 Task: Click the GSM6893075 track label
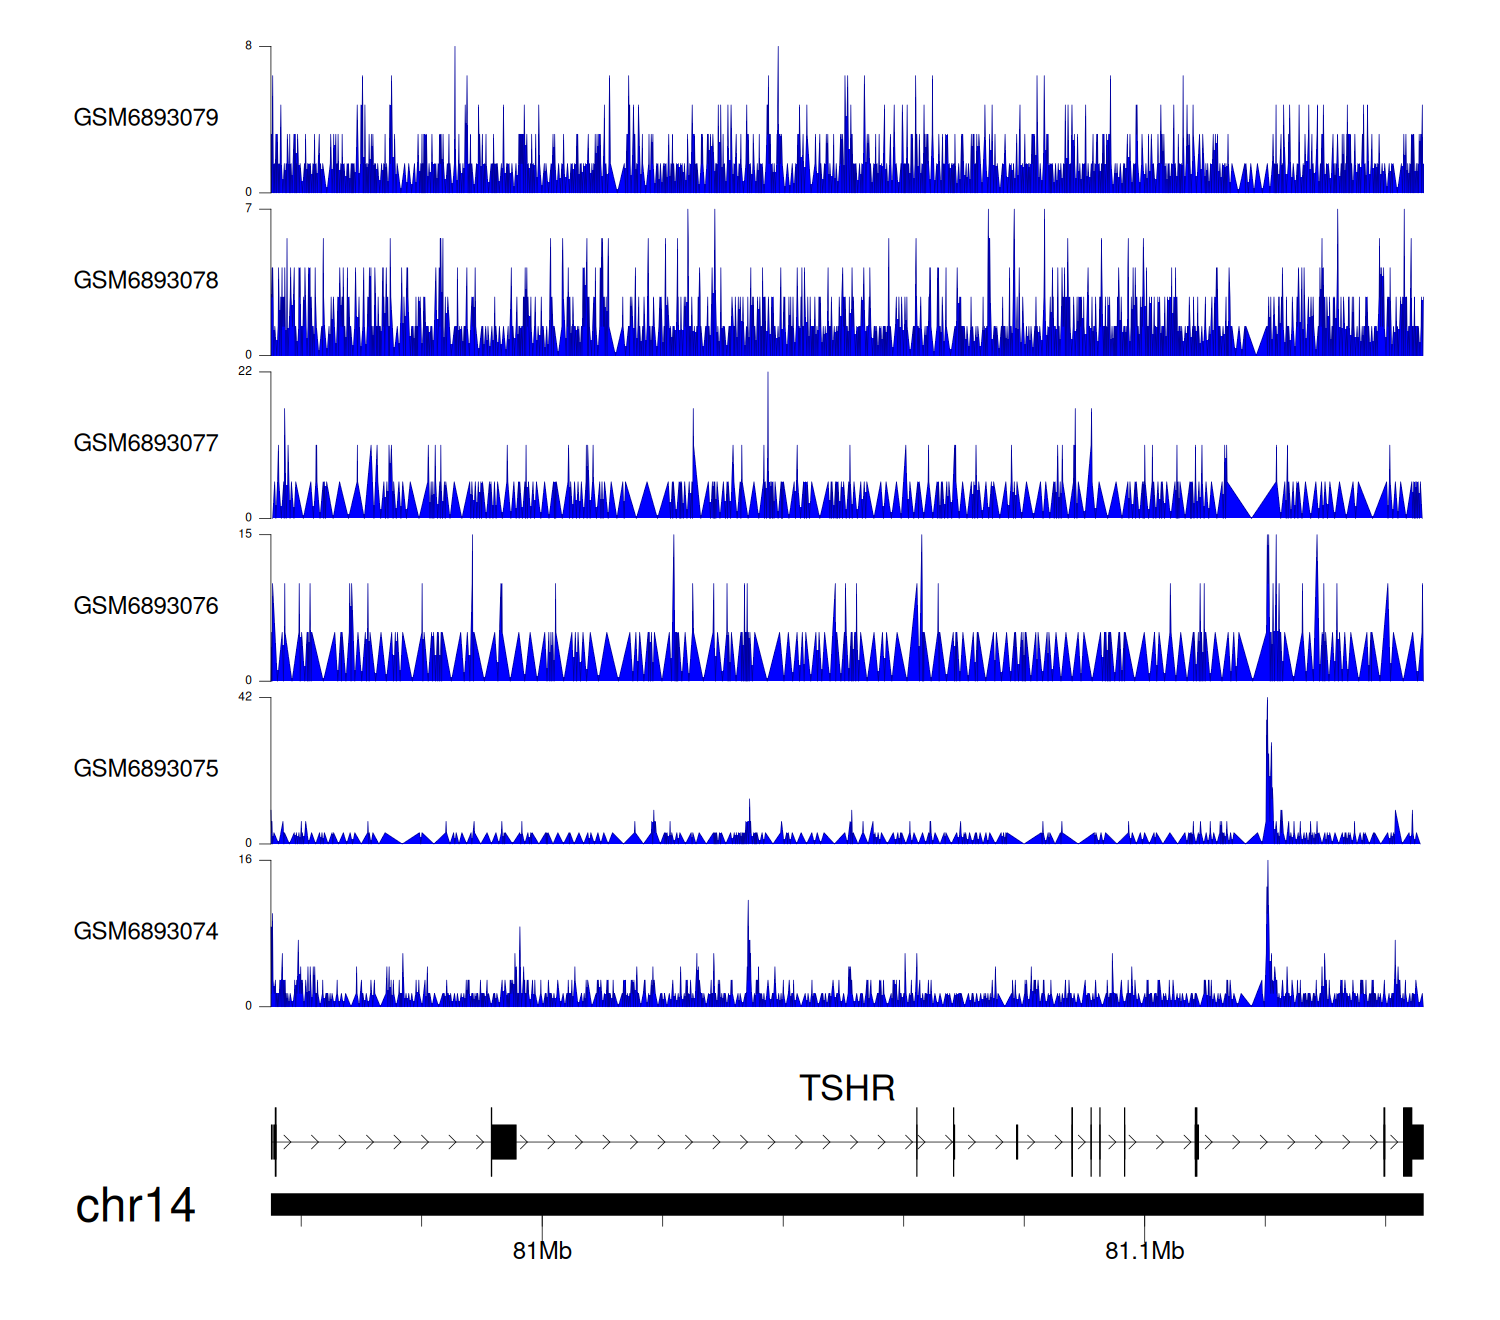point(146,769)
